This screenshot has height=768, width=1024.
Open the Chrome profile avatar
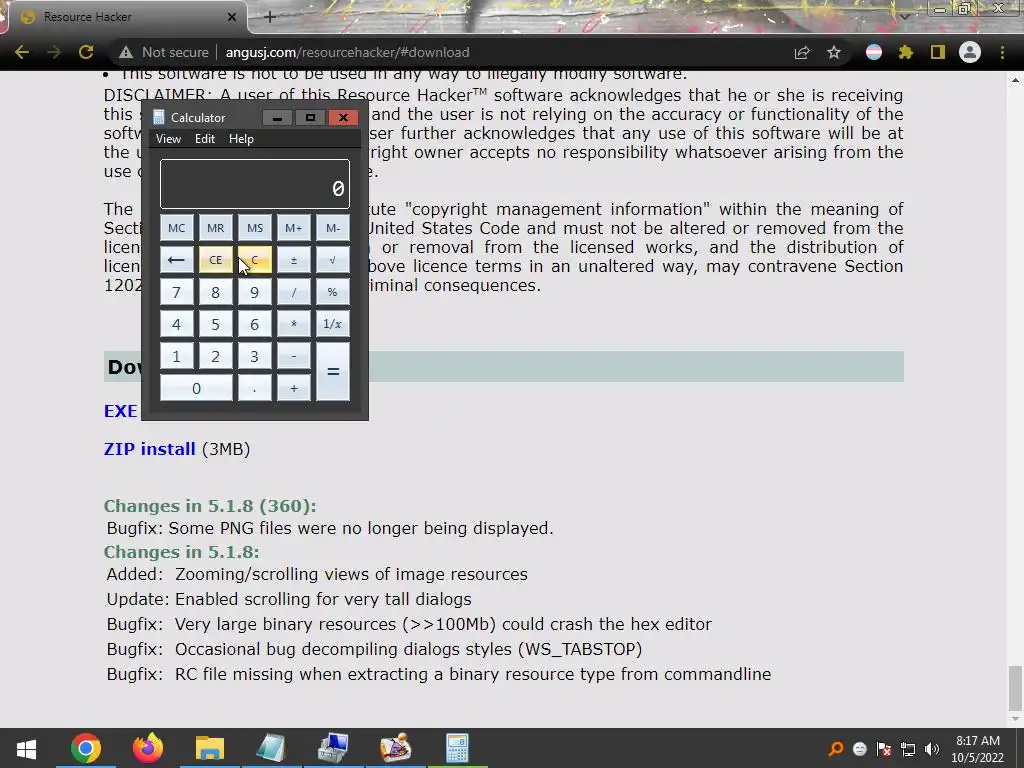970,52
